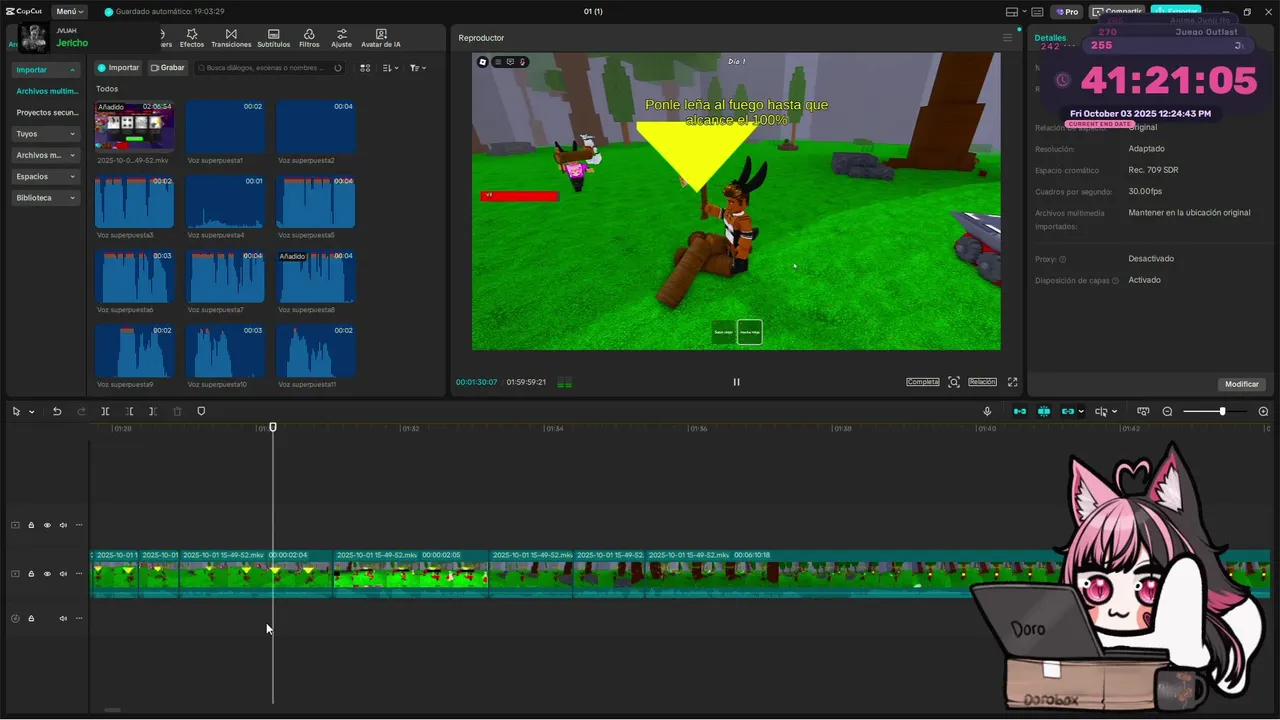Zoom in the timeline

point(1263,411)
